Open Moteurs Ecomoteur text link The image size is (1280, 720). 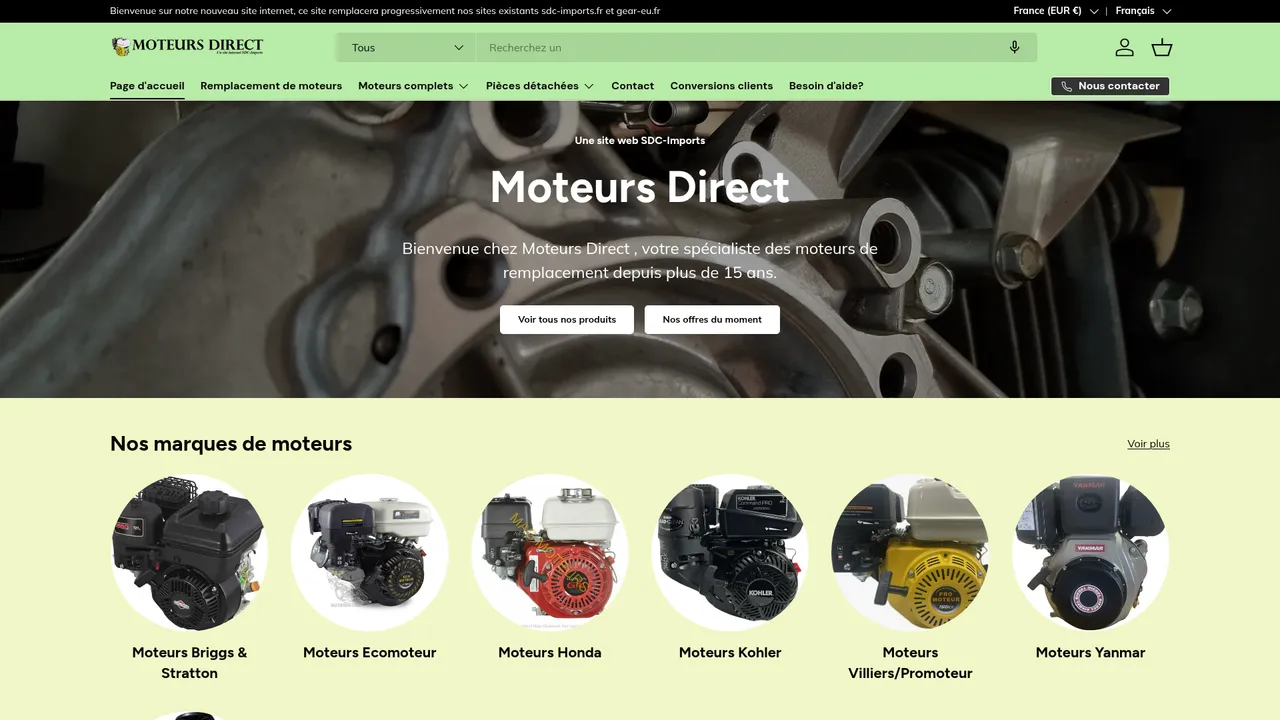[x=370, y=653]
